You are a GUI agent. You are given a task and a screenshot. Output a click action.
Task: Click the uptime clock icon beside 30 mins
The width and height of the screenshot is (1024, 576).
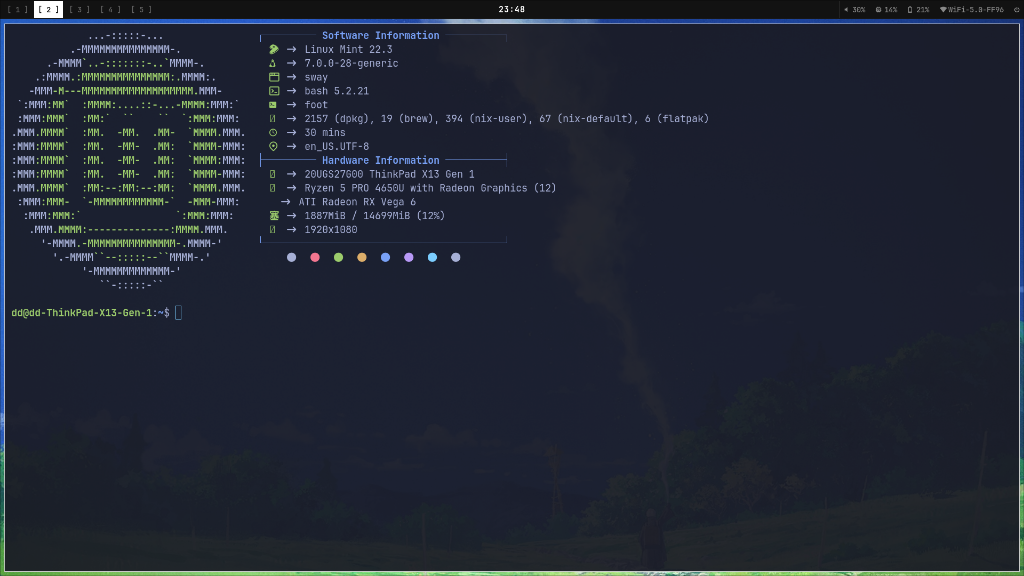tap(273, 133)
